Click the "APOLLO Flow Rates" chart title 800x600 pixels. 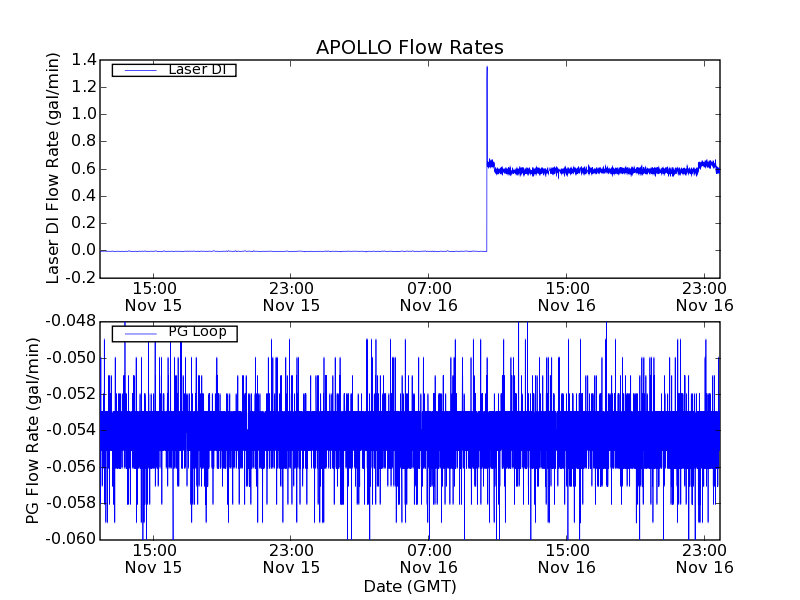coord(409,47)
